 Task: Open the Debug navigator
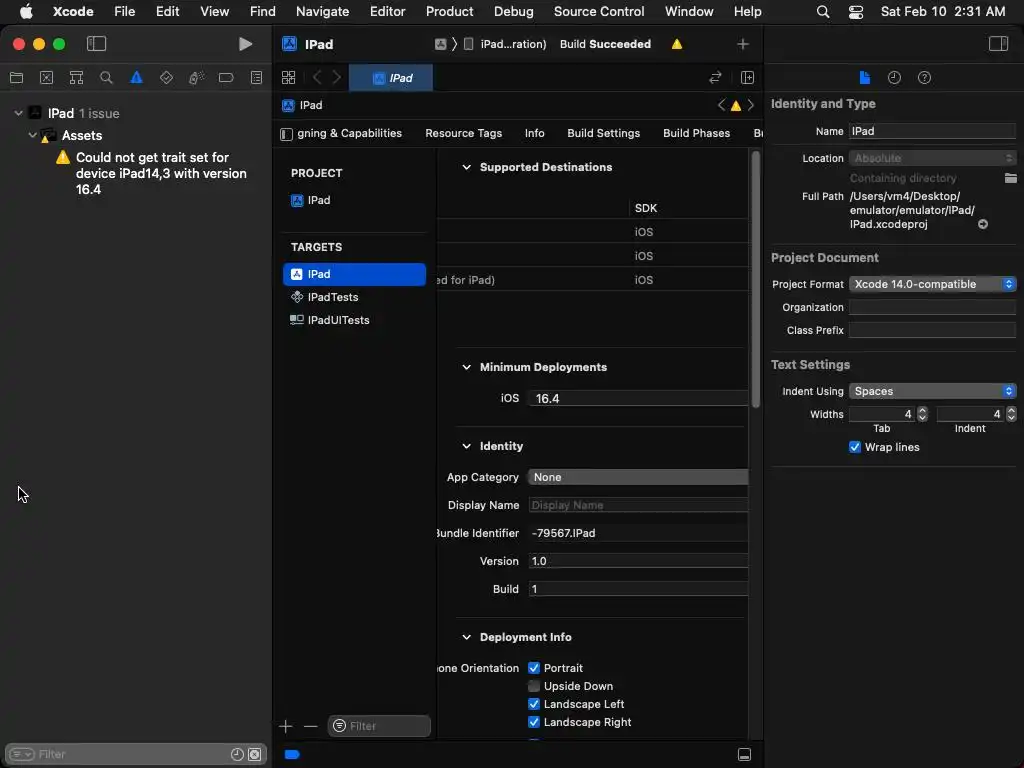[x=196, y=78]
